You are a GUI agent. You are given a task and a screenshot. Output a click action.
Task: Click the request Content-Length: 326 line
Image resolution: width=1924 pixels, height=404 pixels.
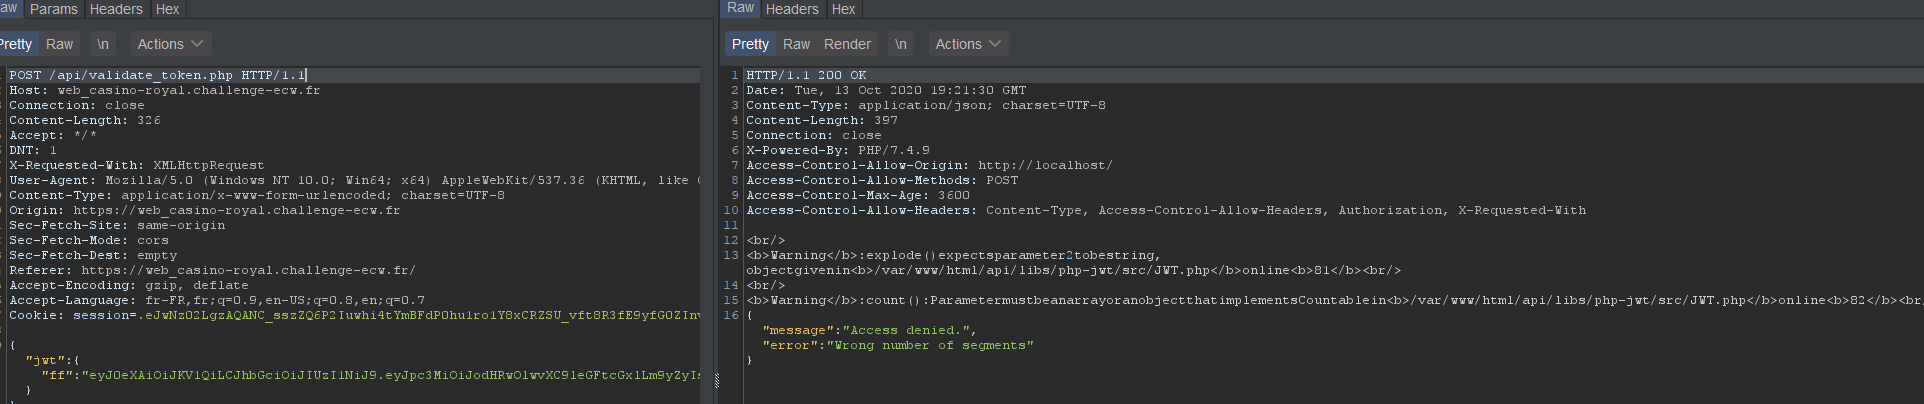(85, 120)
